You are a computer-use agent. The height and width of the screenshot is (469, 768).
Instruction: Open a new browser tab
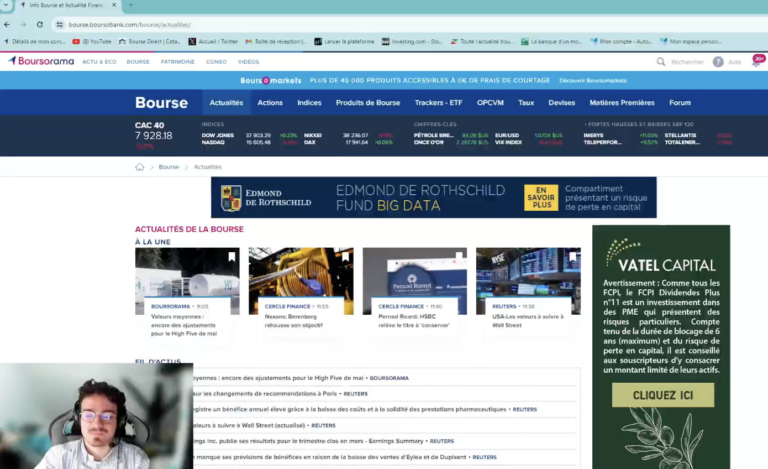coord(131,5)
